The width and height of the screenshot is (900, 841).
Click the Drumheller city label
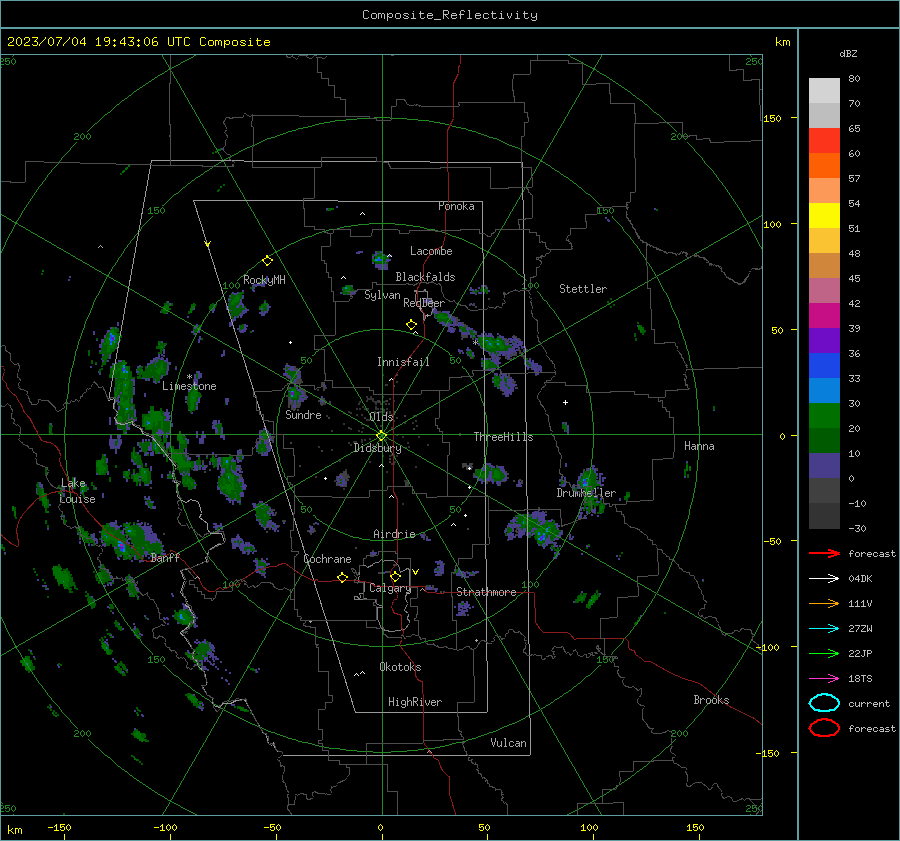pyautogui.click(x=586, y=493)
